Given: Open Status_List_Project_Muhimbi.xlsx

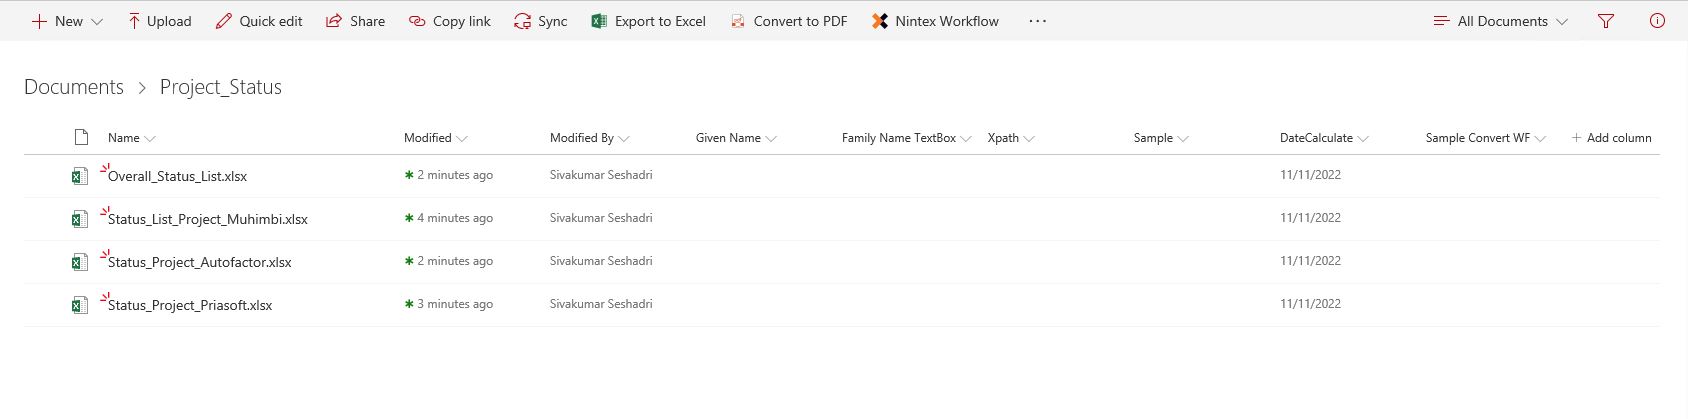Looking at the screenshot, I should tap(208, 219).
